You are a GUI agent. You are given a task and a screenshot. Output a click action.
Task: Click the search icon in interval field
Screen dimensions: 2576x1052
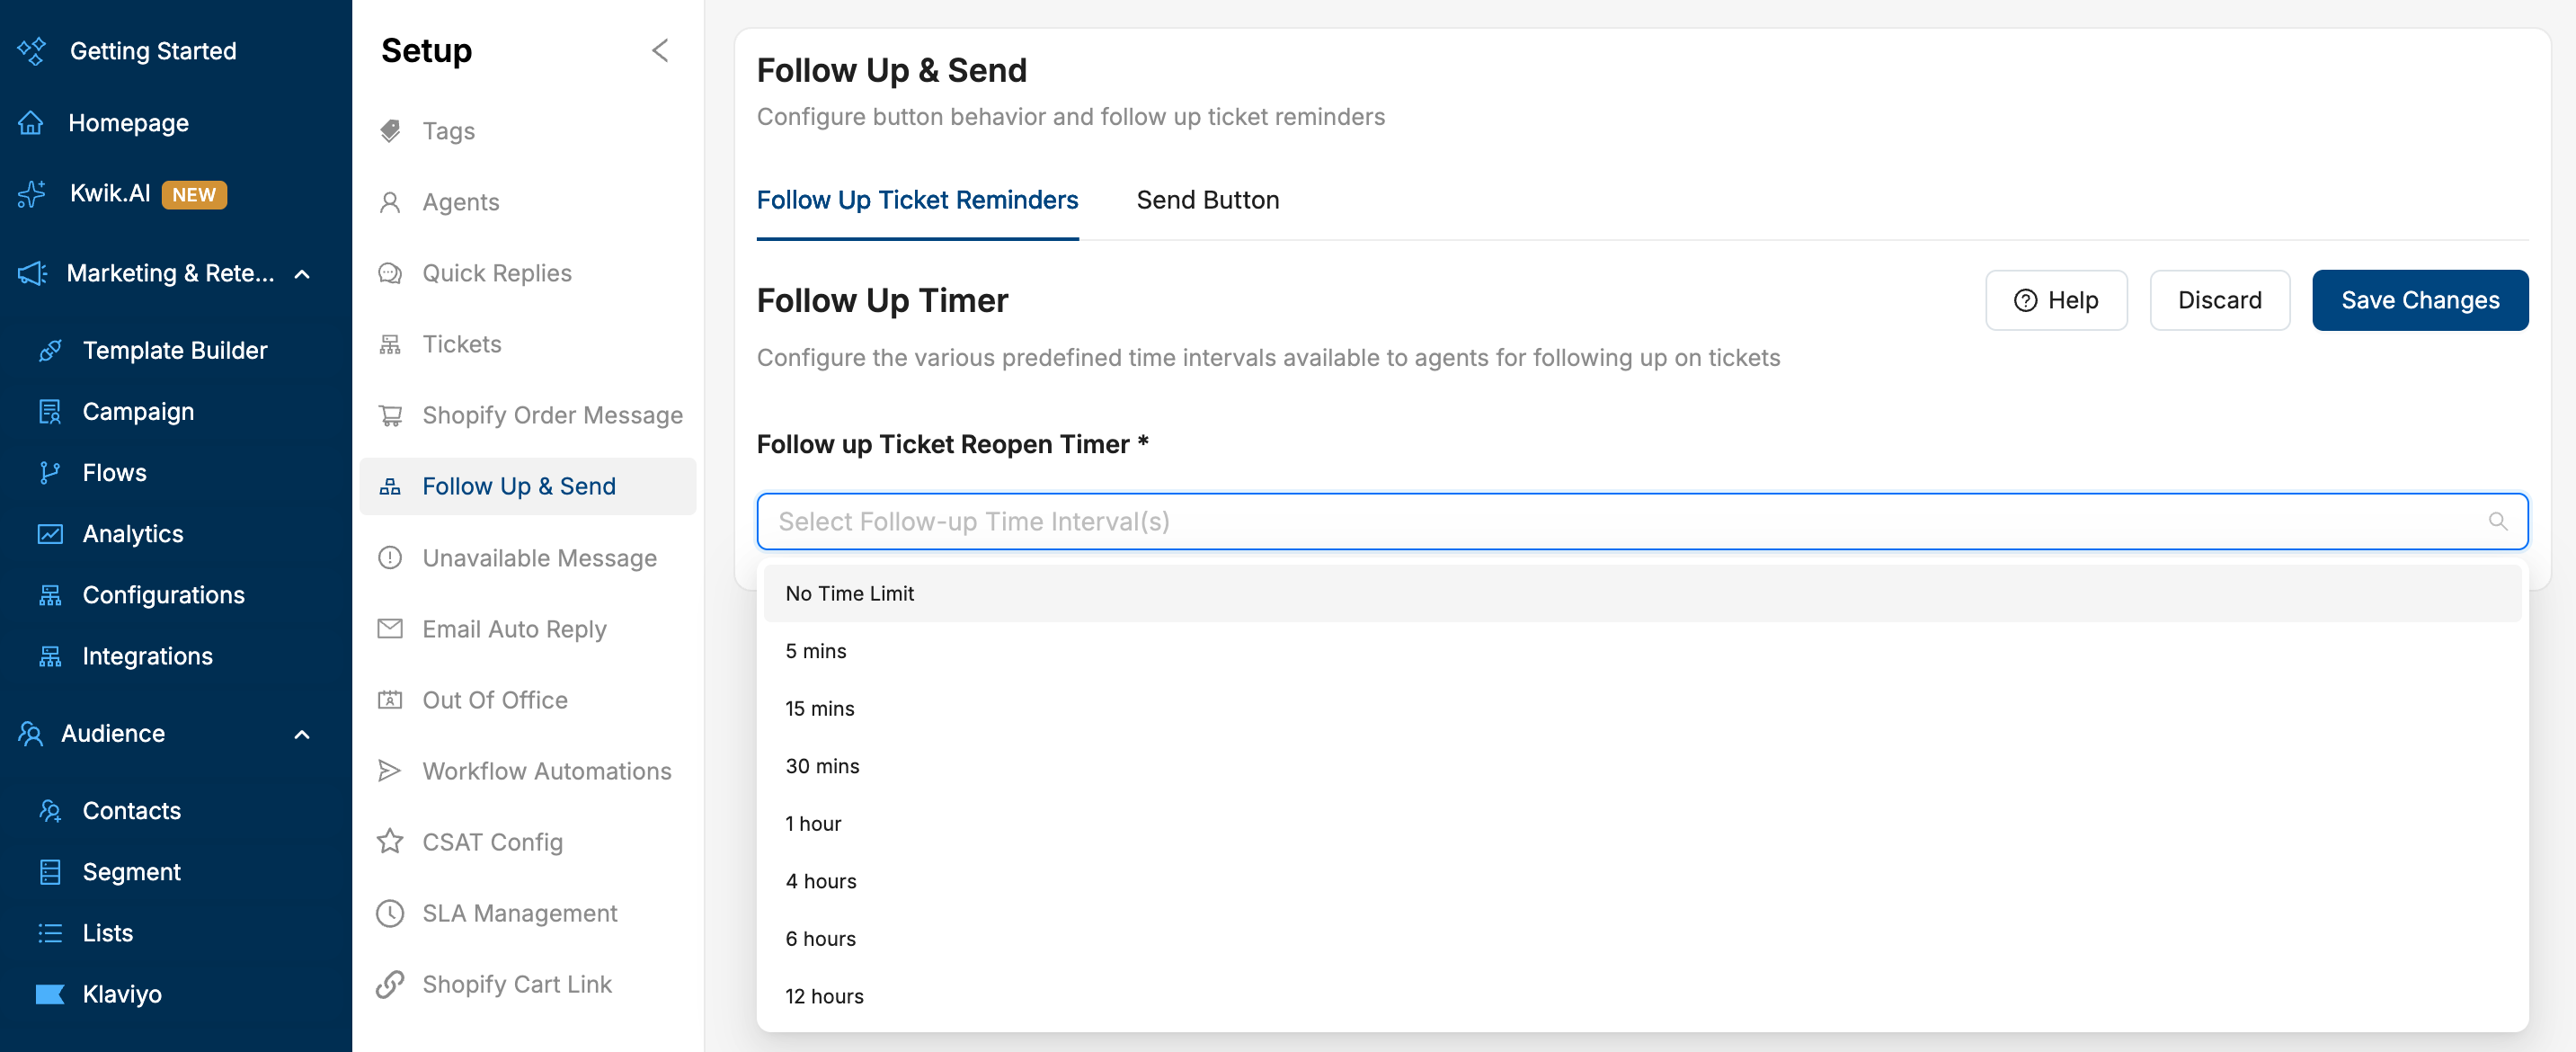[x=2497, y=521]
